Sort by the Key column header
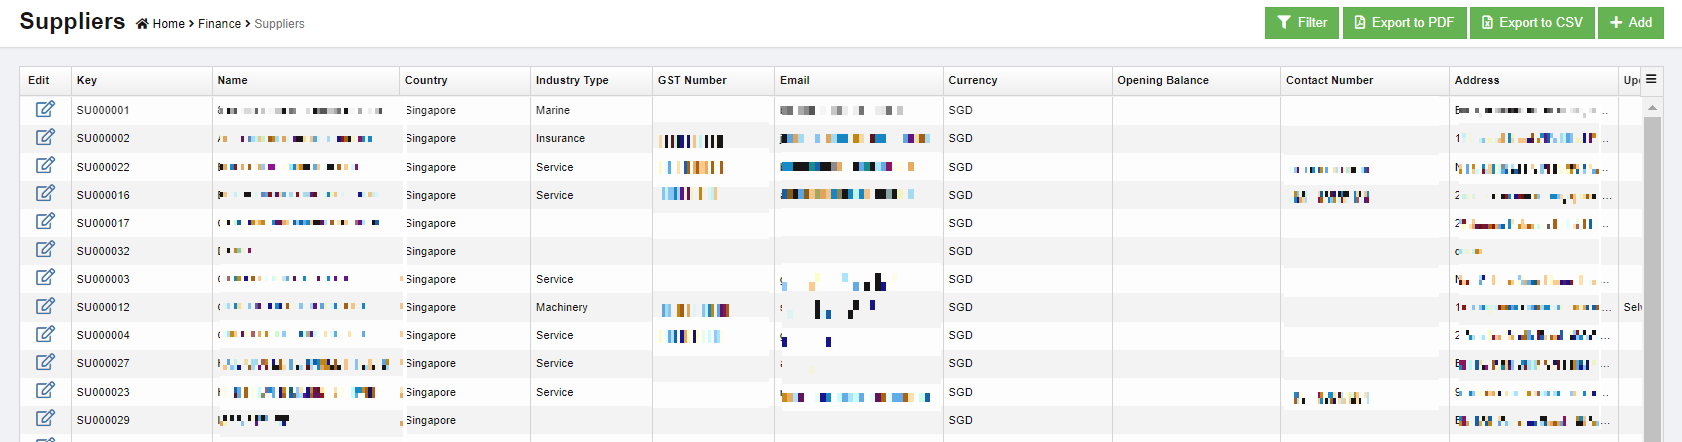The height and width of the screenshot is (442, 1682). tap(87, 80)
